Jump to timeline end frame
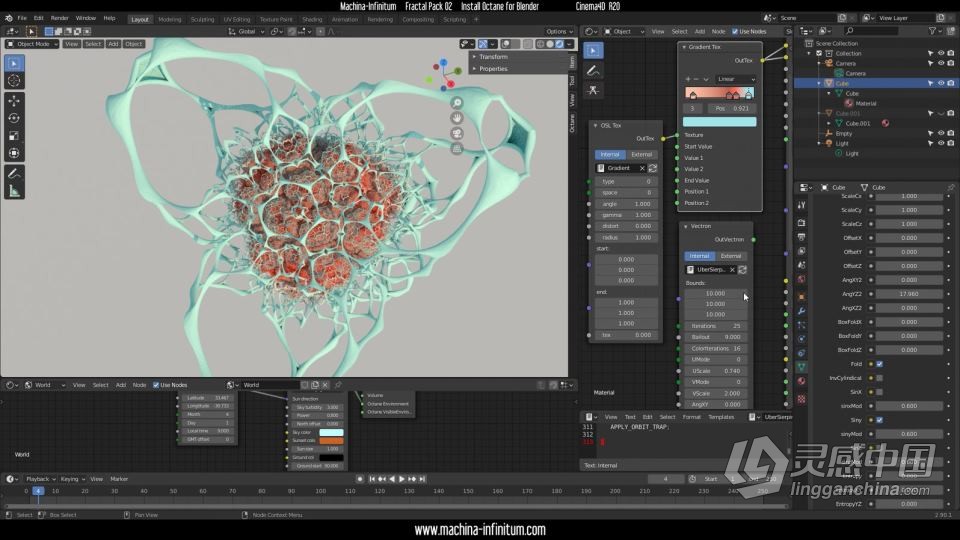960x540 pixels. coord(422,479)
